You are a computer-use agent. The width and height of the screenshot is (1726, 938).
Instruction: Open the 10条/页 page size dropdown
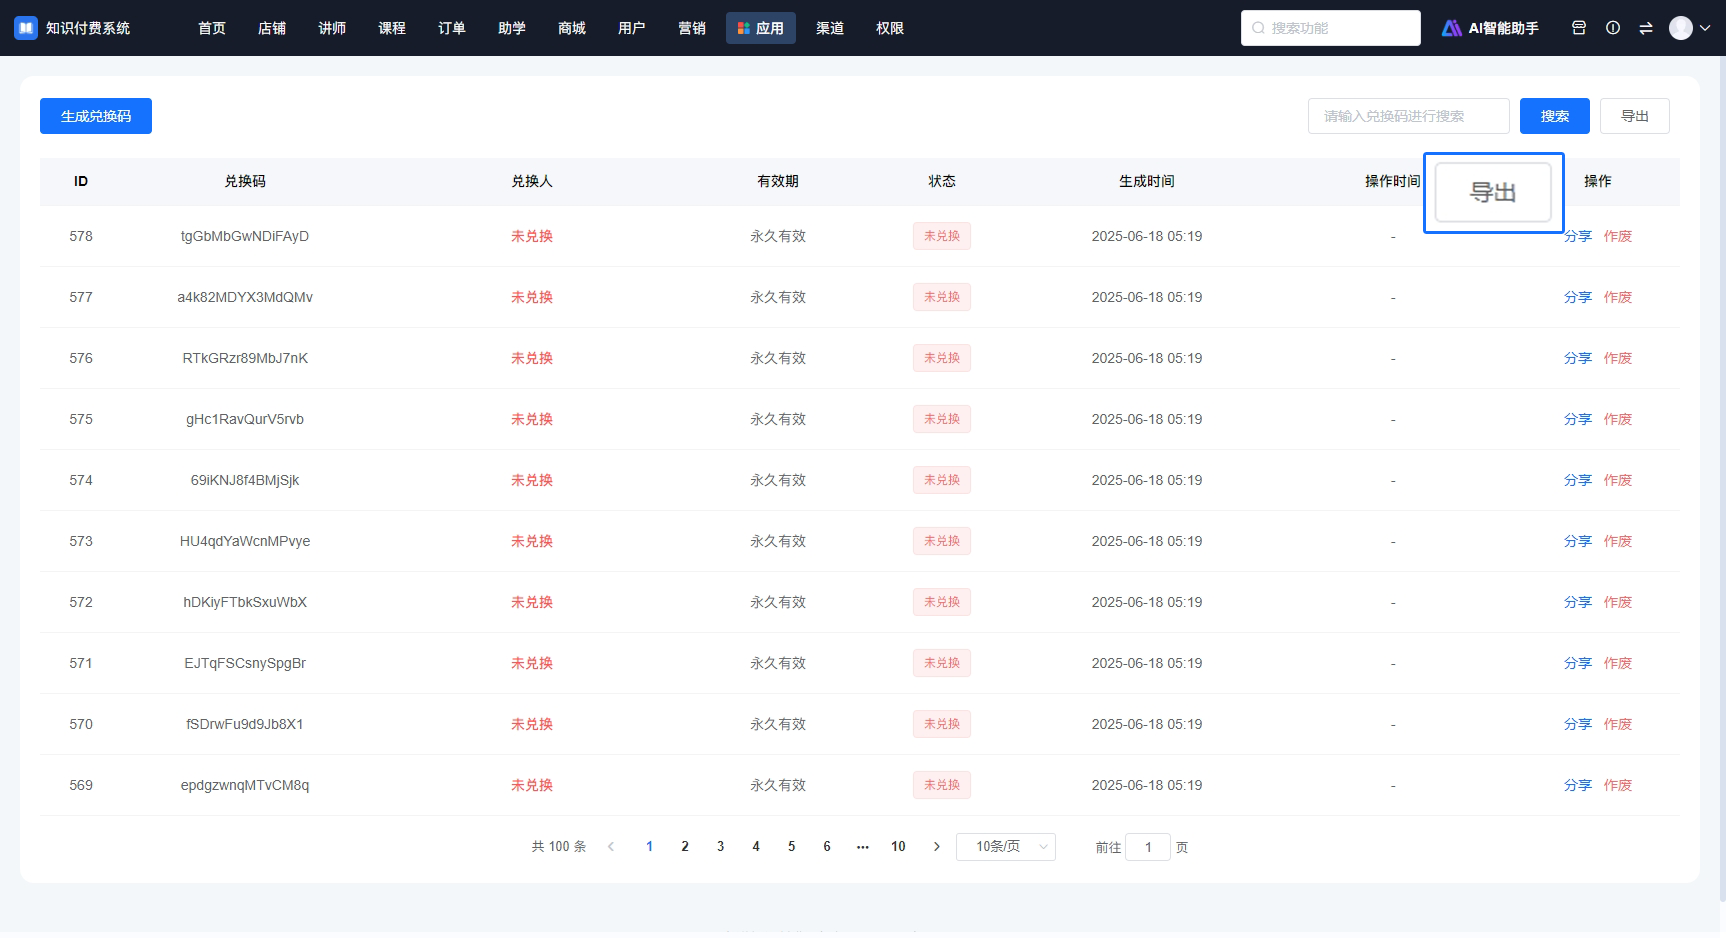[x=1006, y=847]
